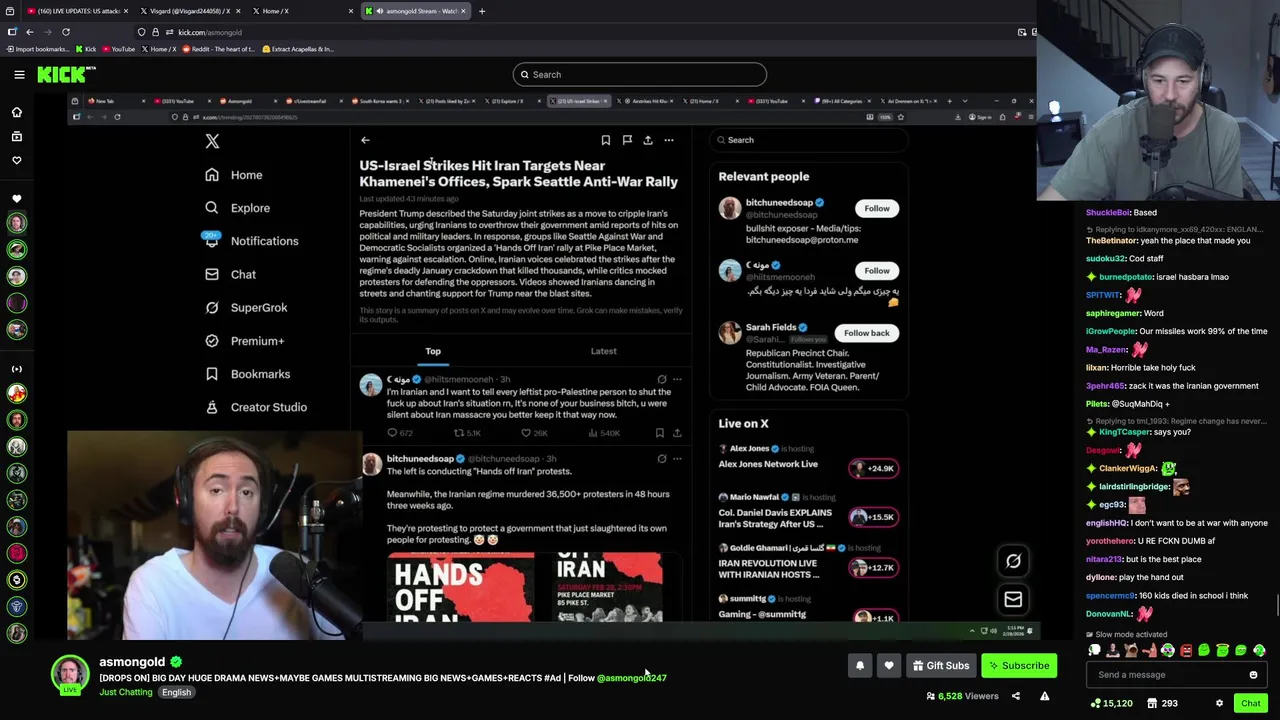Image resolution: width=1280 pixels, height=720 pixels.
Task: Share the US-Israel Strikes story
Action: pos(648,140)
